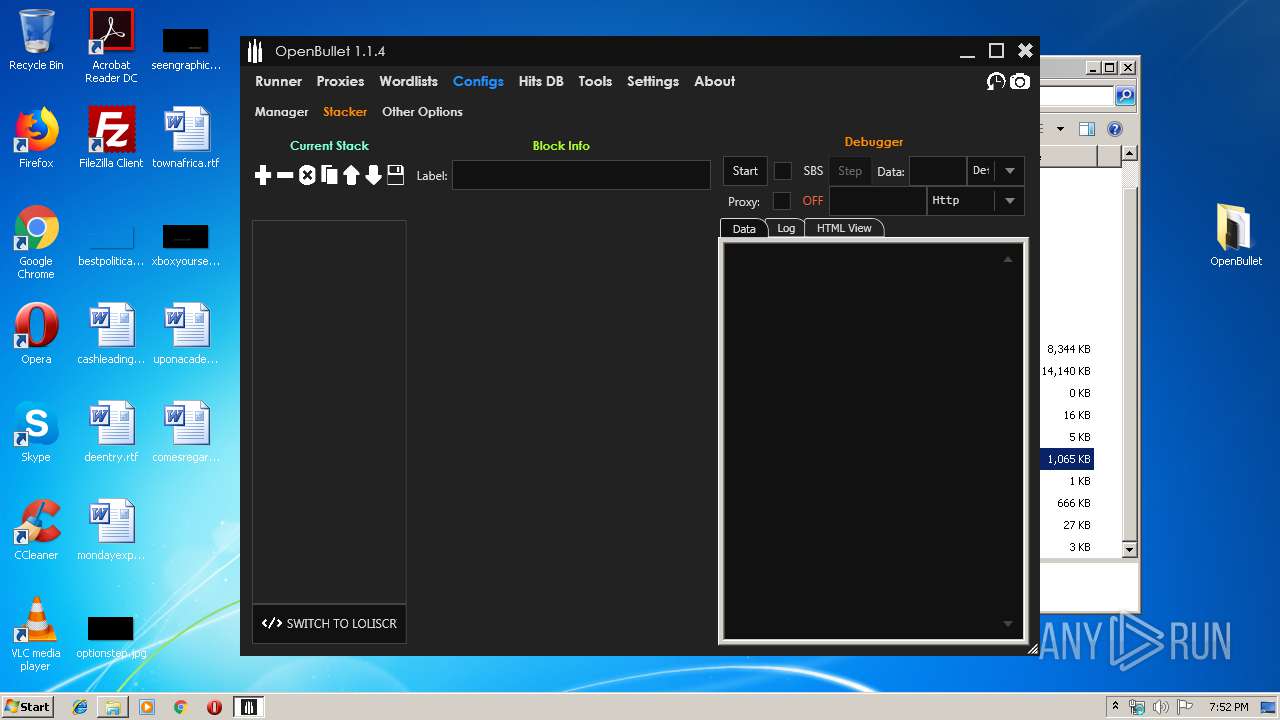This screenshot has width=1280, height=720.
Task: Switch to the Data debugger tab
Action: pos(744,228)
